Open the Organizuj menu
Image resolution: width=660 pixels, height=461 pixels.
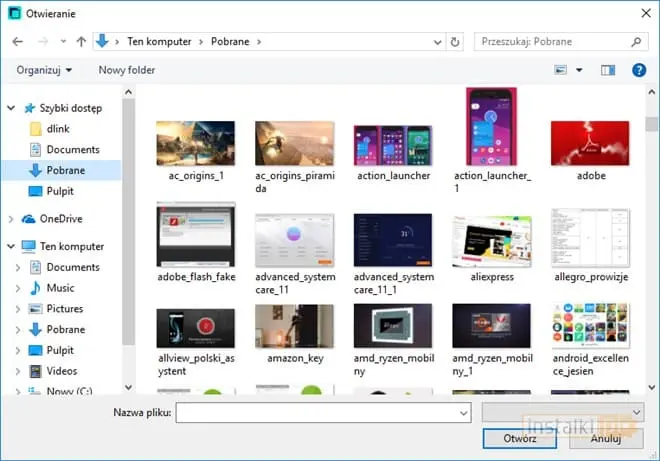tap(44, 70)
